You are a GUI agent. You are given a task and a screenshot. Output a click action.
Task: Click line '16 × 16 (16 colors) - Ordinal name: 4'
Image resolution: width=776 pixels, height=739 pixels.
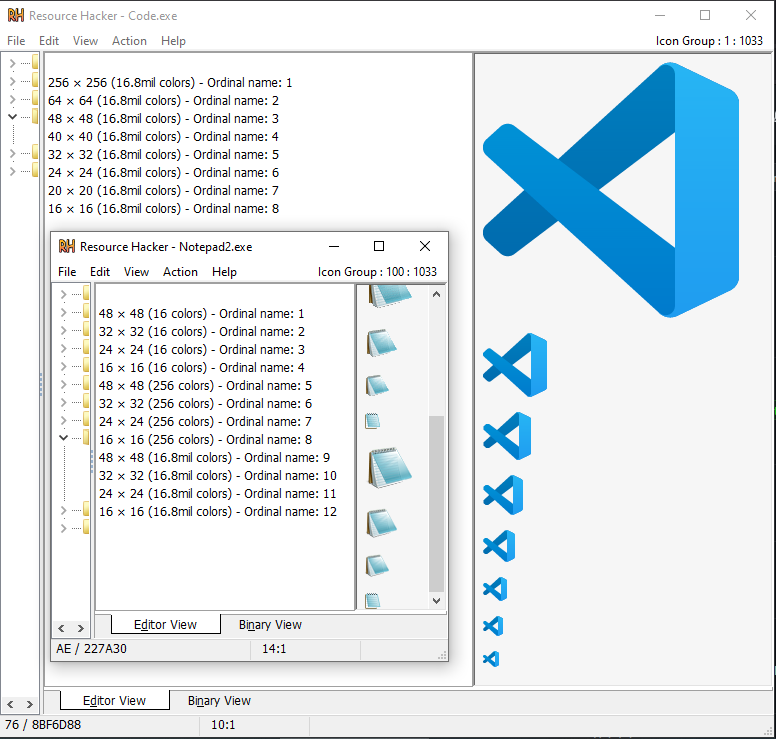[x=201, y=368]
